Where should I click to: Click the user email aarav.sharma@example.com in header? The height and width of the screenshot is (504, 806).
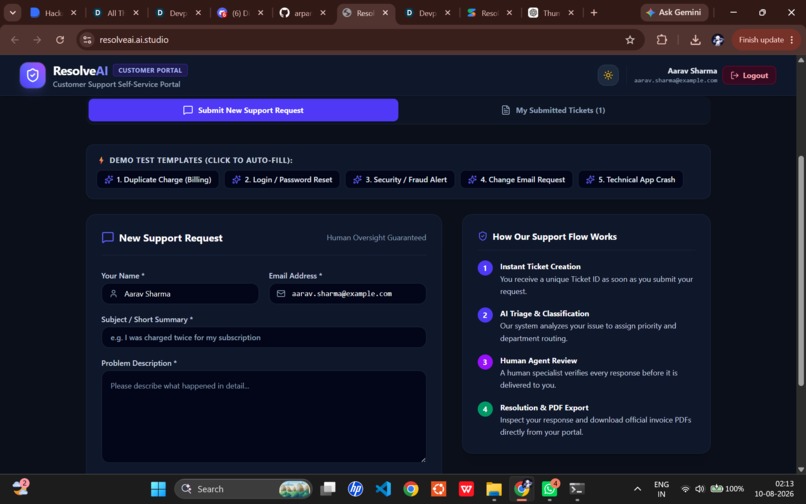click(675, 81)
